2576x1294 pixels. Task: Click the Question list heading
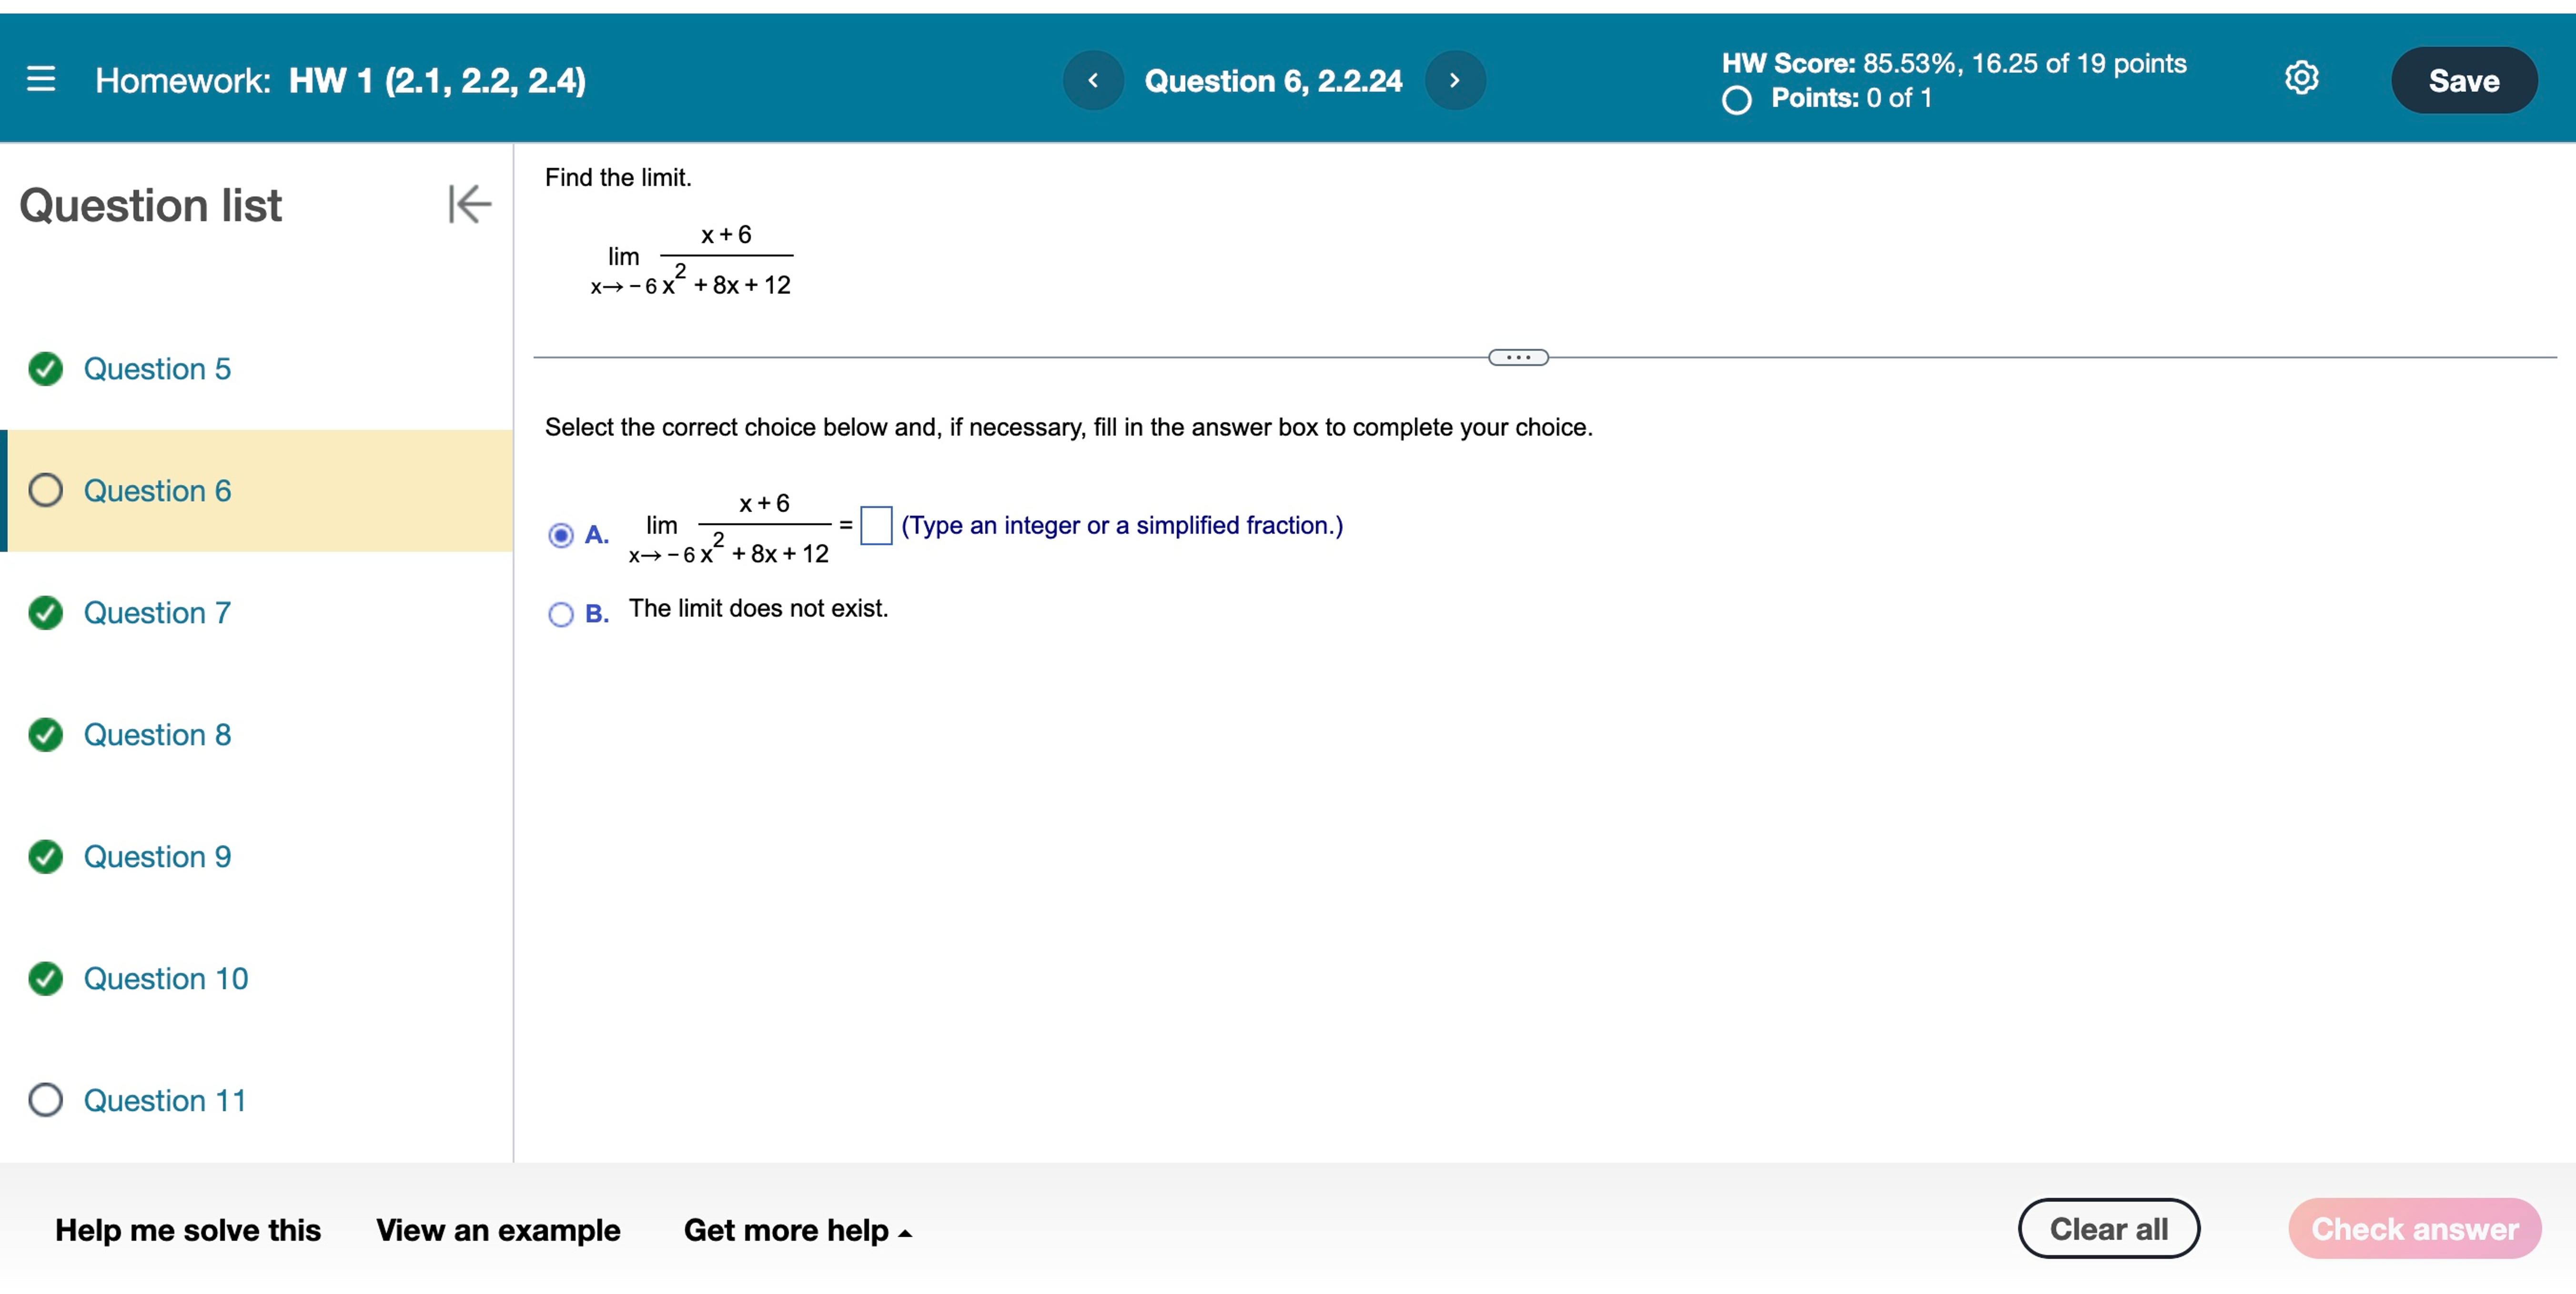coord(151,205)
